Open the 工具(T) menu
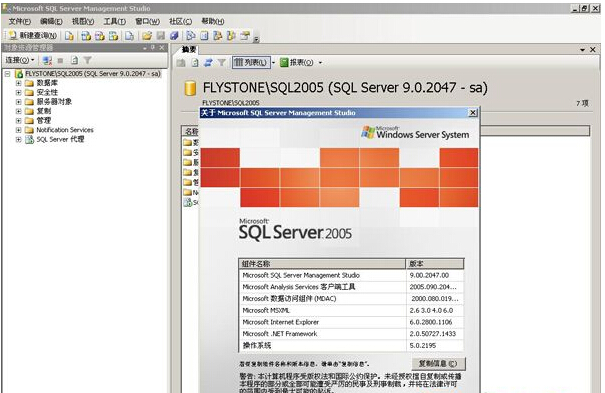The width and height of the screenshot is (605, 393). 115,22
